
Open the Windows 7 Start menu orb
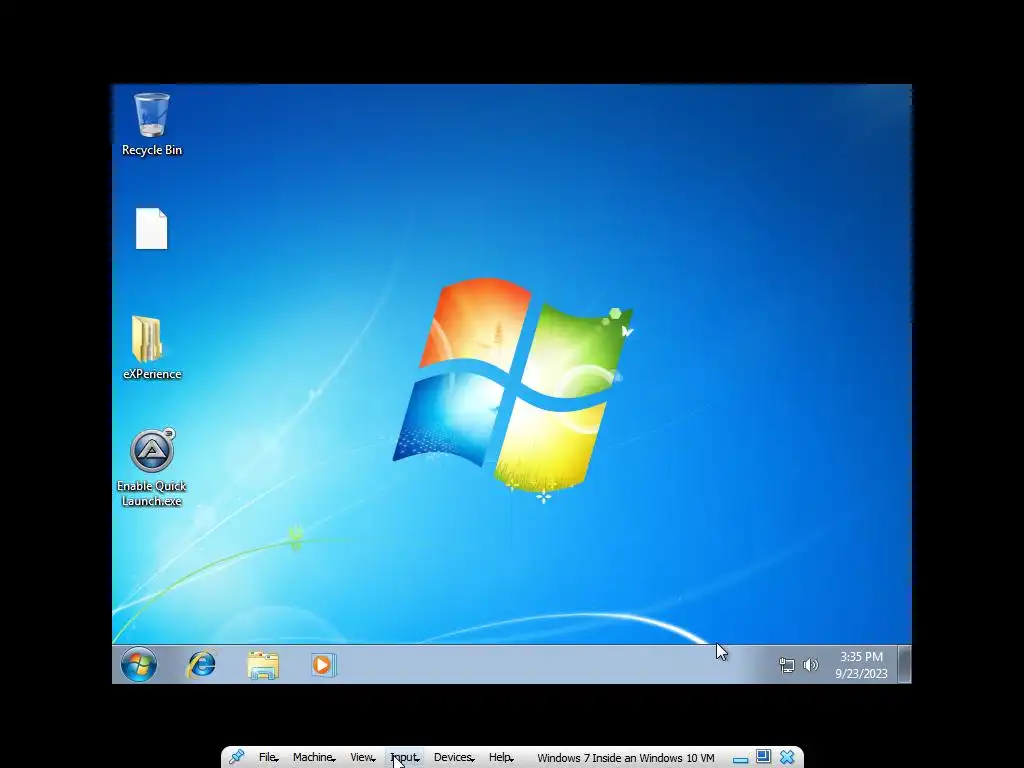138,664
